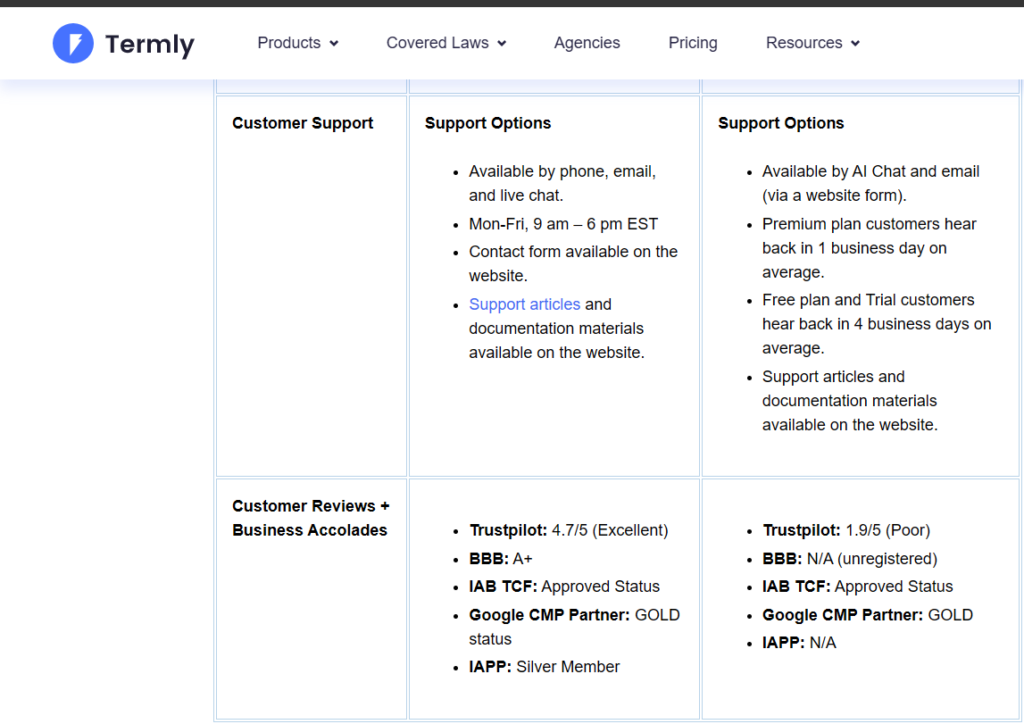This screenshot has height=724, width=1024.
Task: Select the Support Options heading above AI Chat
Action: pos(781,123)
